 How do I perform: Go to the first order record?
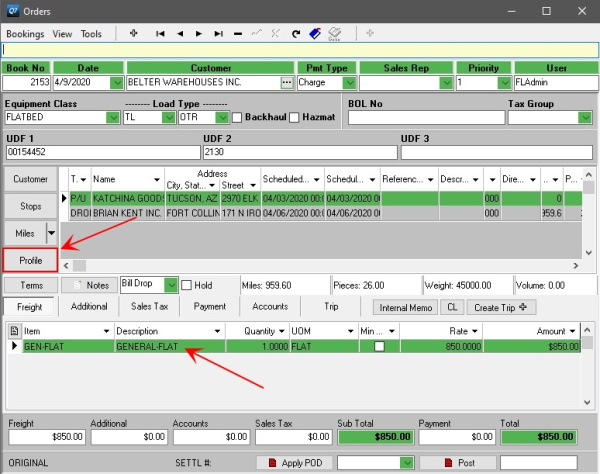tap(160, 34)
